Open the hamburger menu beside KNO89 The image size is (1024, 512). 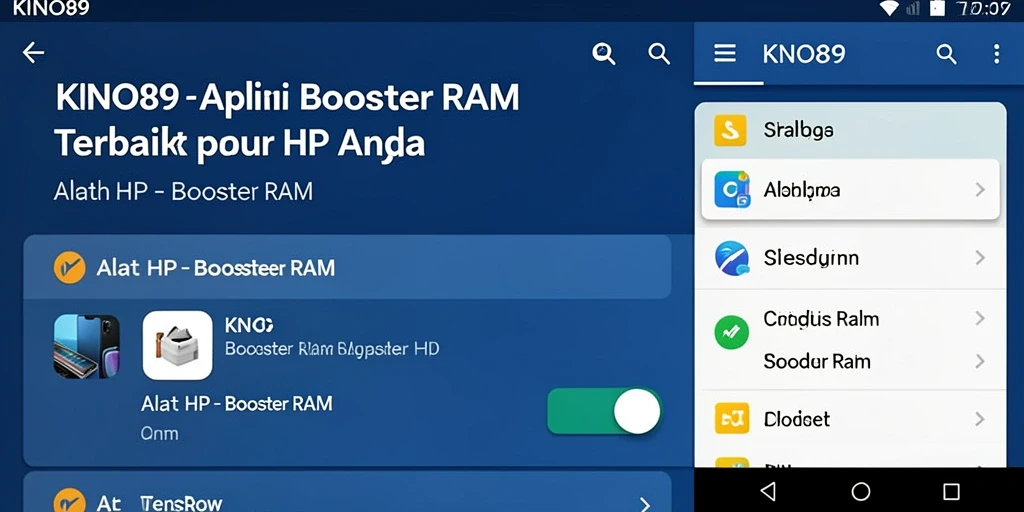[x=725, y=54]
